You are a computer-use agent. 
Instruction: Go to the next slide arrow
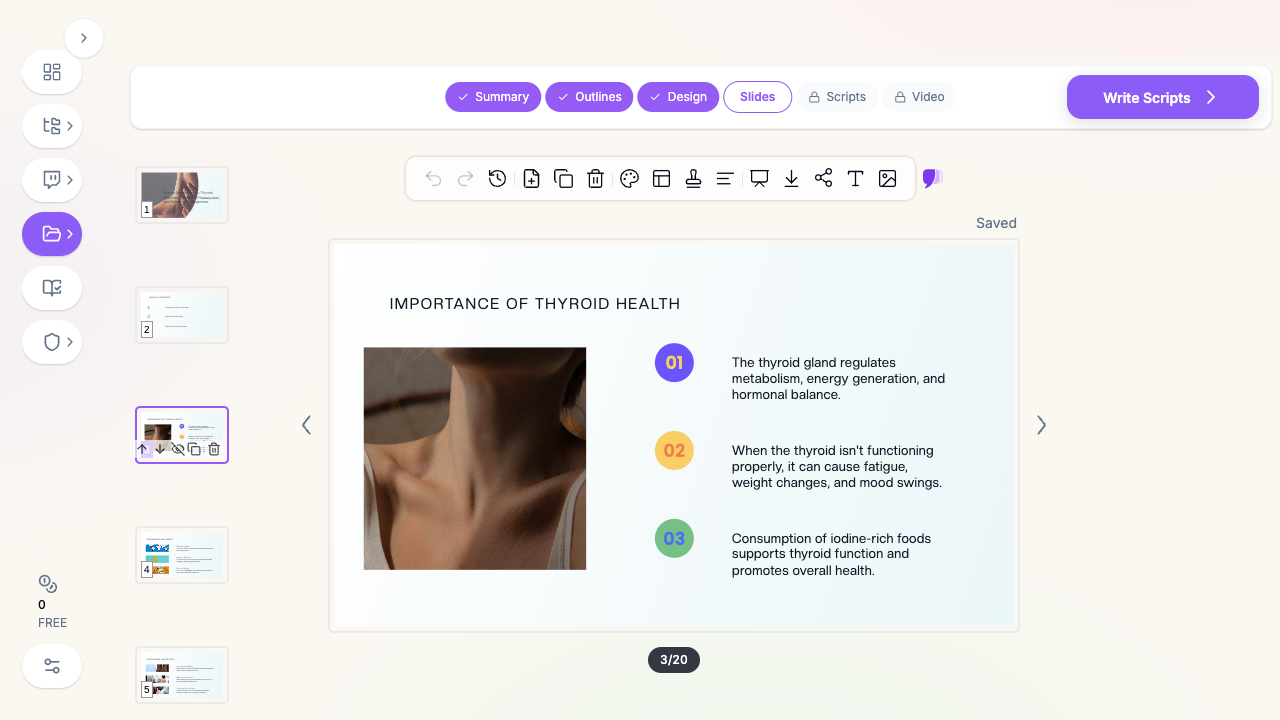point(1041,425)
